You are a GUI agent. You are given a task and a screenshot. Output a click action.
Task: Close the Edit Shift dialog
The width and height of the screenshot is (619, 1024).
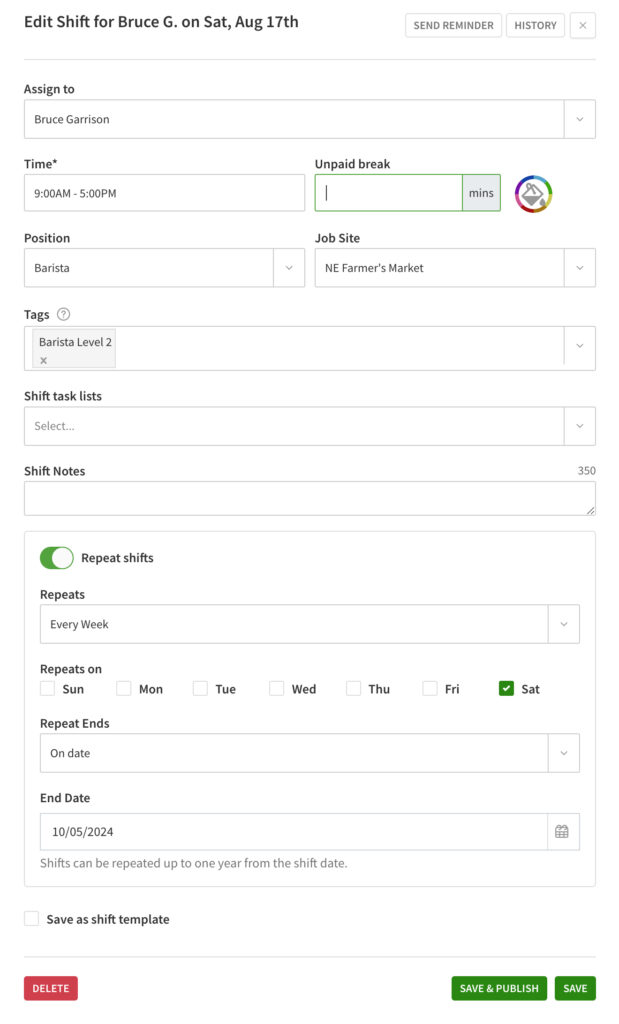click(583, 25)
